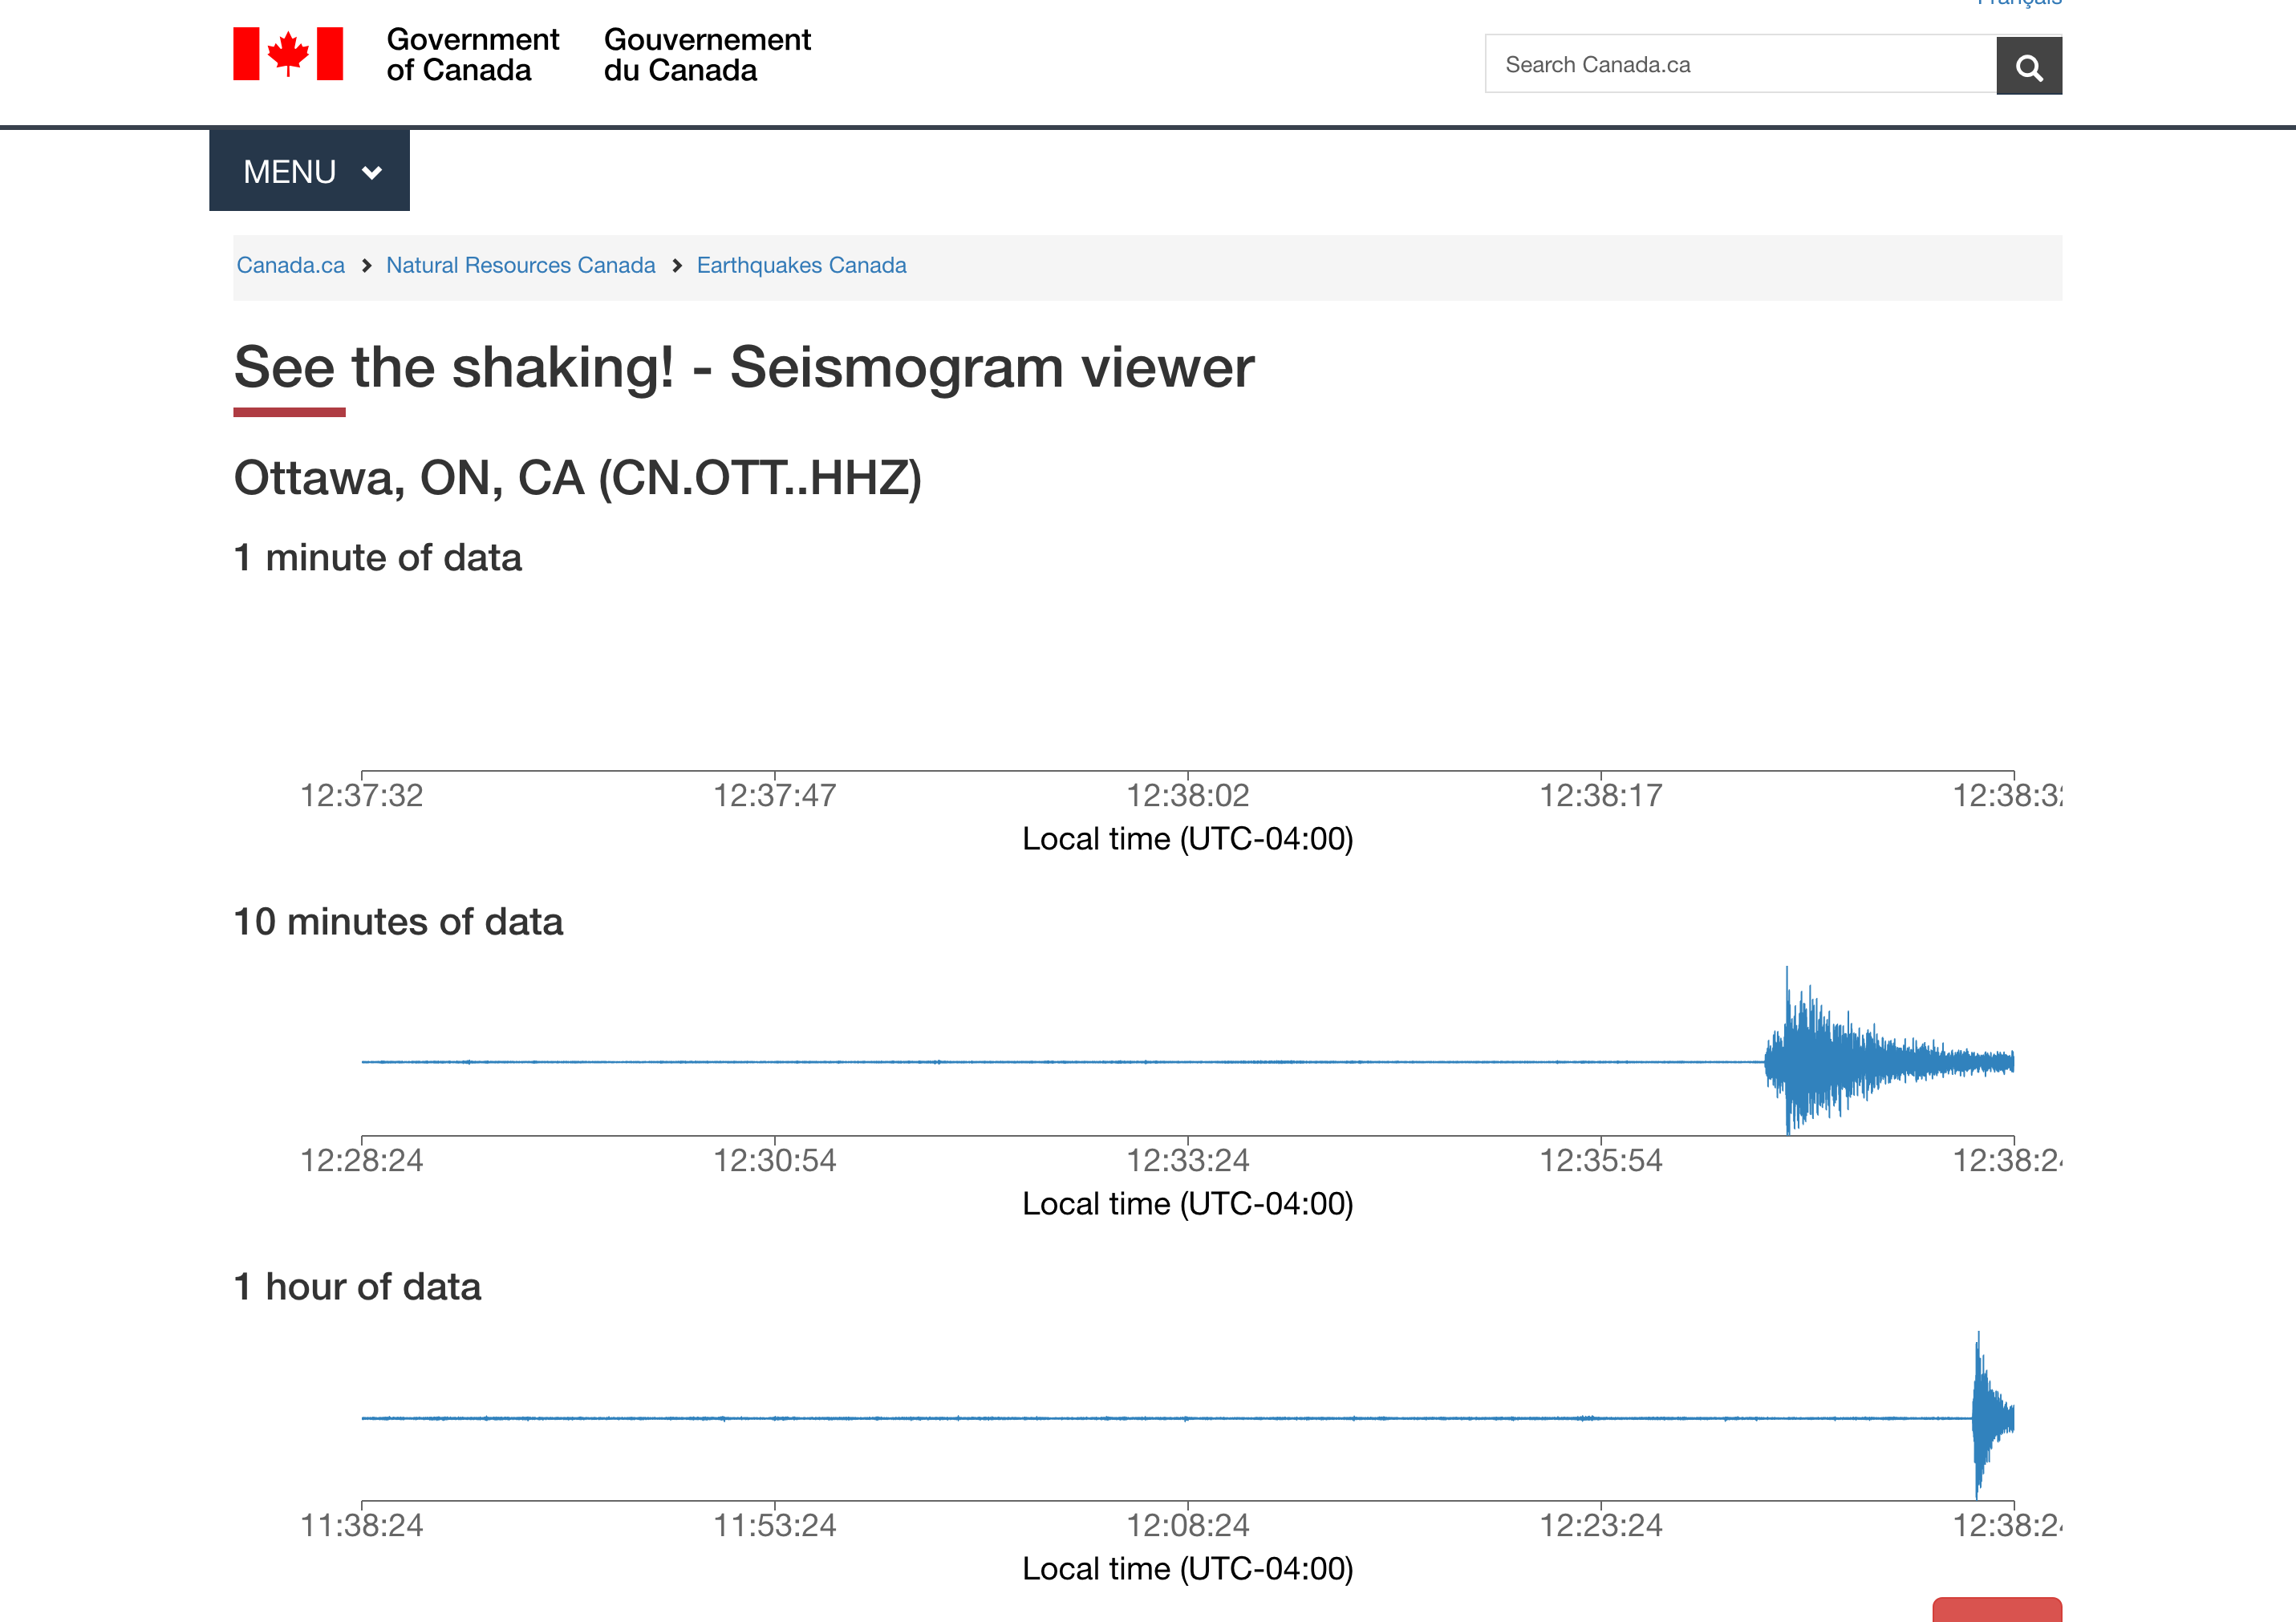Screen dimensions: 2296x1622
Task: Click the MENU chevron arrow
Action: pos(372,173)
